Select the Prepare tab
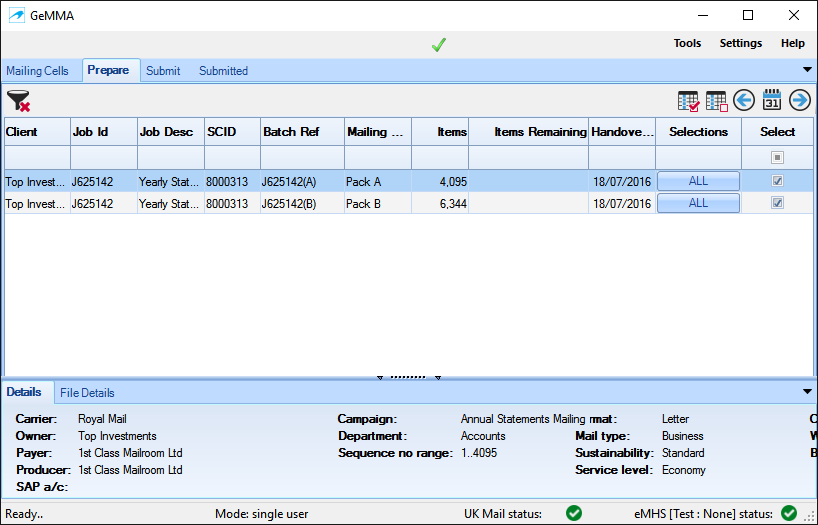The image size is (818, 525). click(x=109, y=70)
